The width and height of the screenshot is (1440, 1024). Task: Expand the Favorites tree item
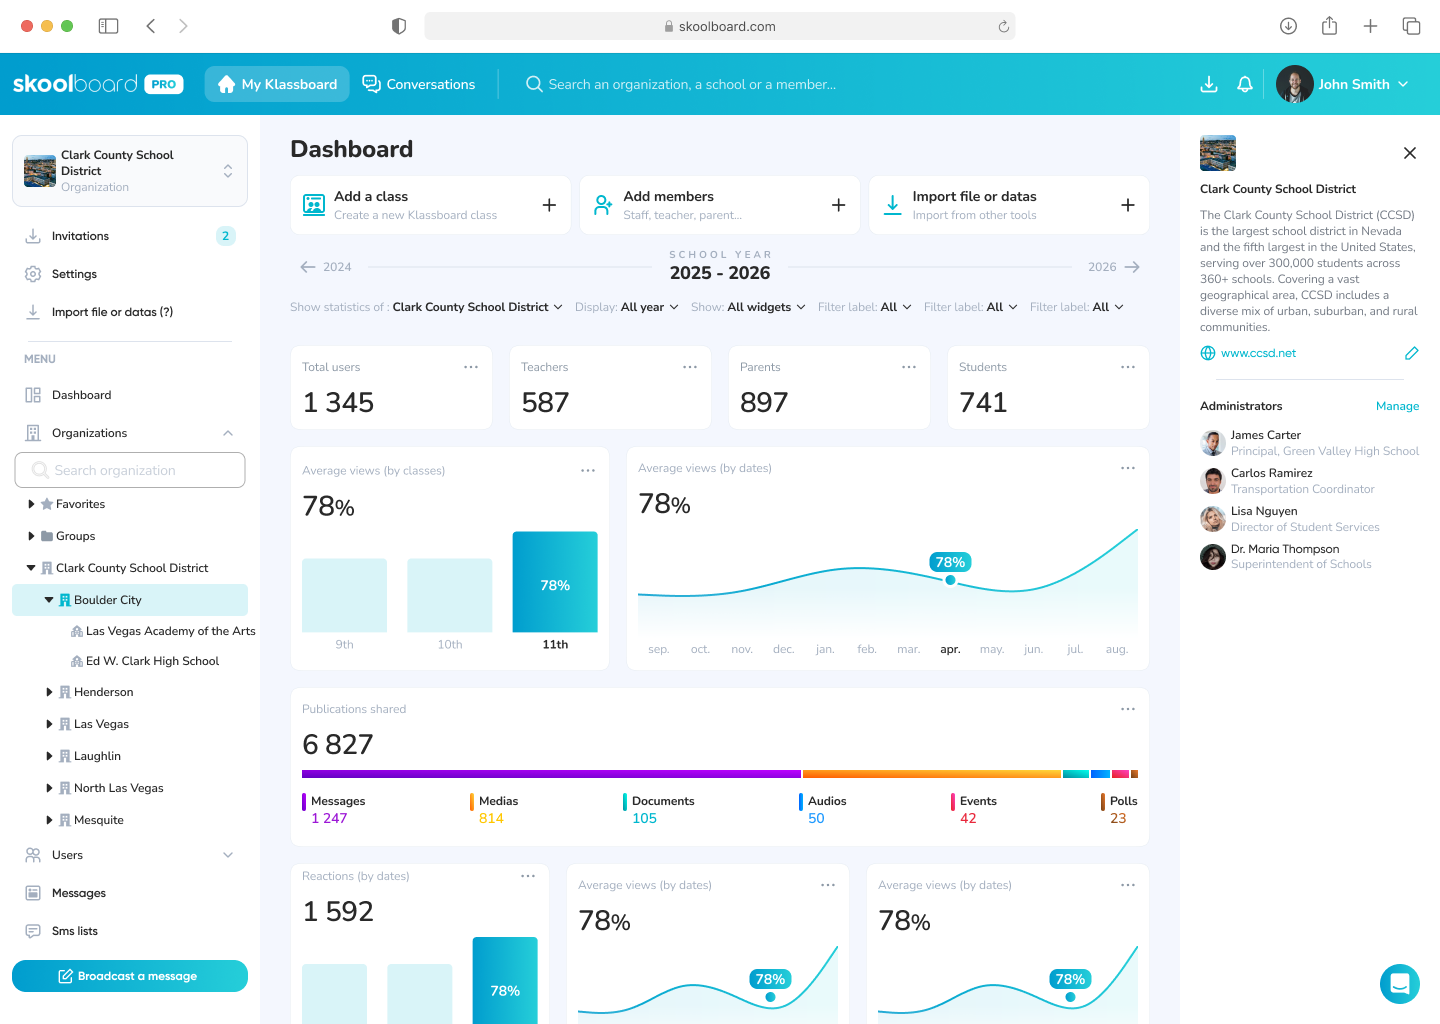tap(31, 504)
